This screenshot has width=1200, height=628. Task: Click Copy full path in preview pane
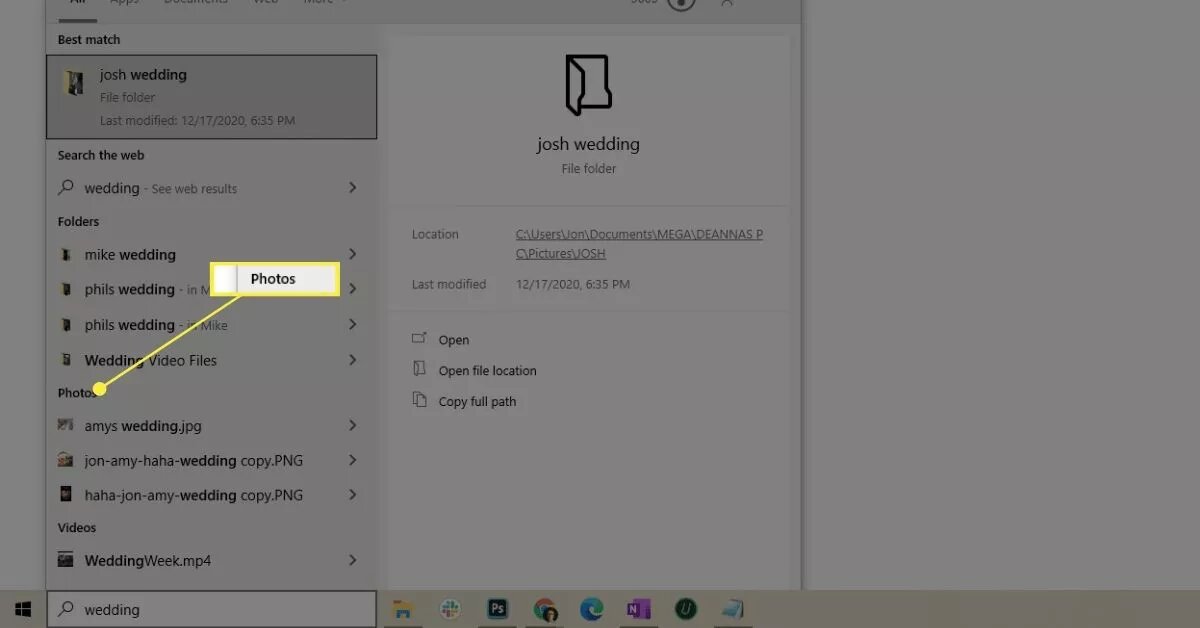478,401
